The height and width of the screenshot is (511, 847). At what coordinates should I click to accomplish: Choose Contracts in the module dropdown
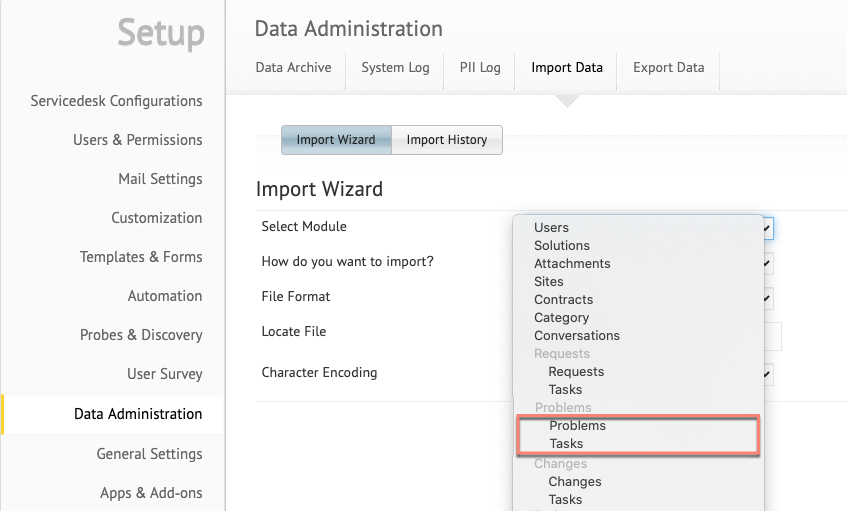point(563,300)
